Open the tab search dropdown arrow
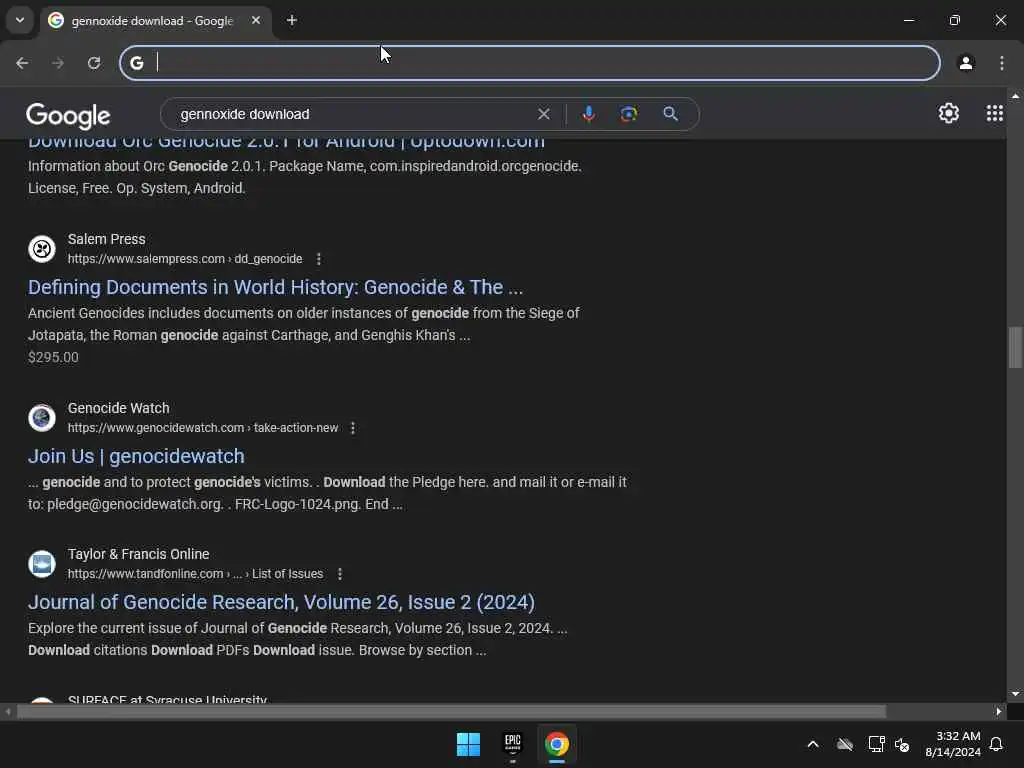The image size is (1024, 768). [20, 20]
